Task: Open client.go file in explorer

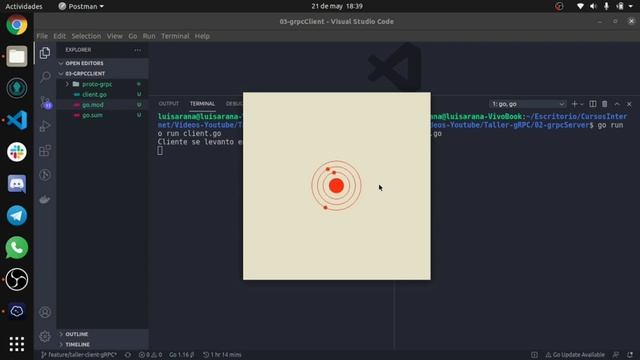Action: point(102,94)
